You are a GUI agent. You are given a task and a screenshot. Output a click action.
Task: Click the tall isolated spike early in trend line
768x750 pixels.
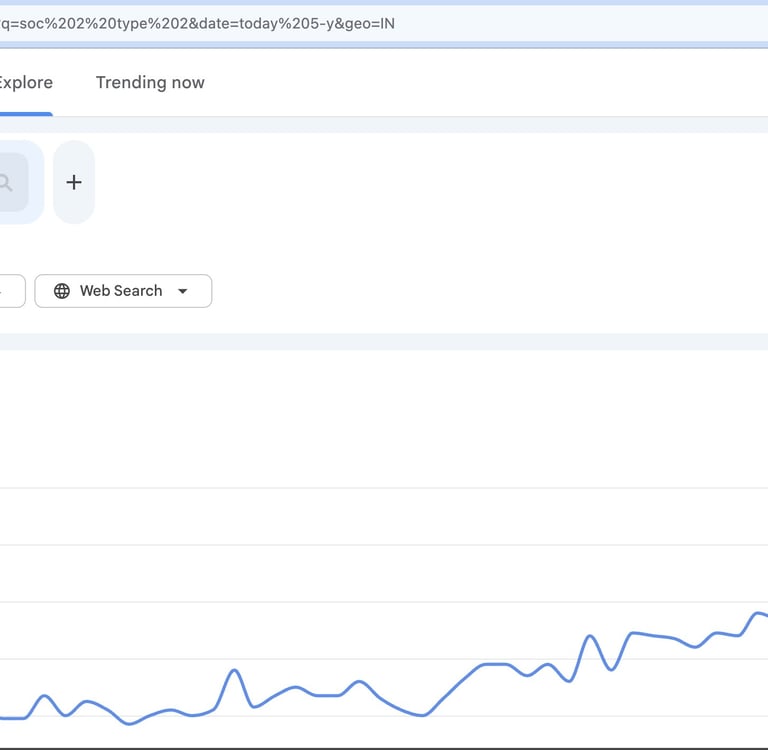pos(234,671)
